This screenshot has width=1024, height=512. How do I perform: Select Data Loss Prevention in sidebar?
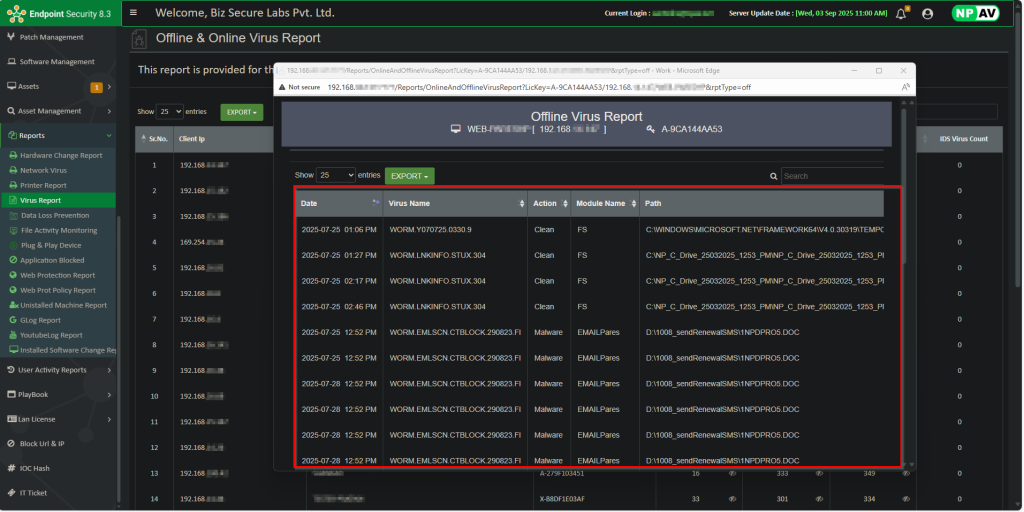click(55, 215)
